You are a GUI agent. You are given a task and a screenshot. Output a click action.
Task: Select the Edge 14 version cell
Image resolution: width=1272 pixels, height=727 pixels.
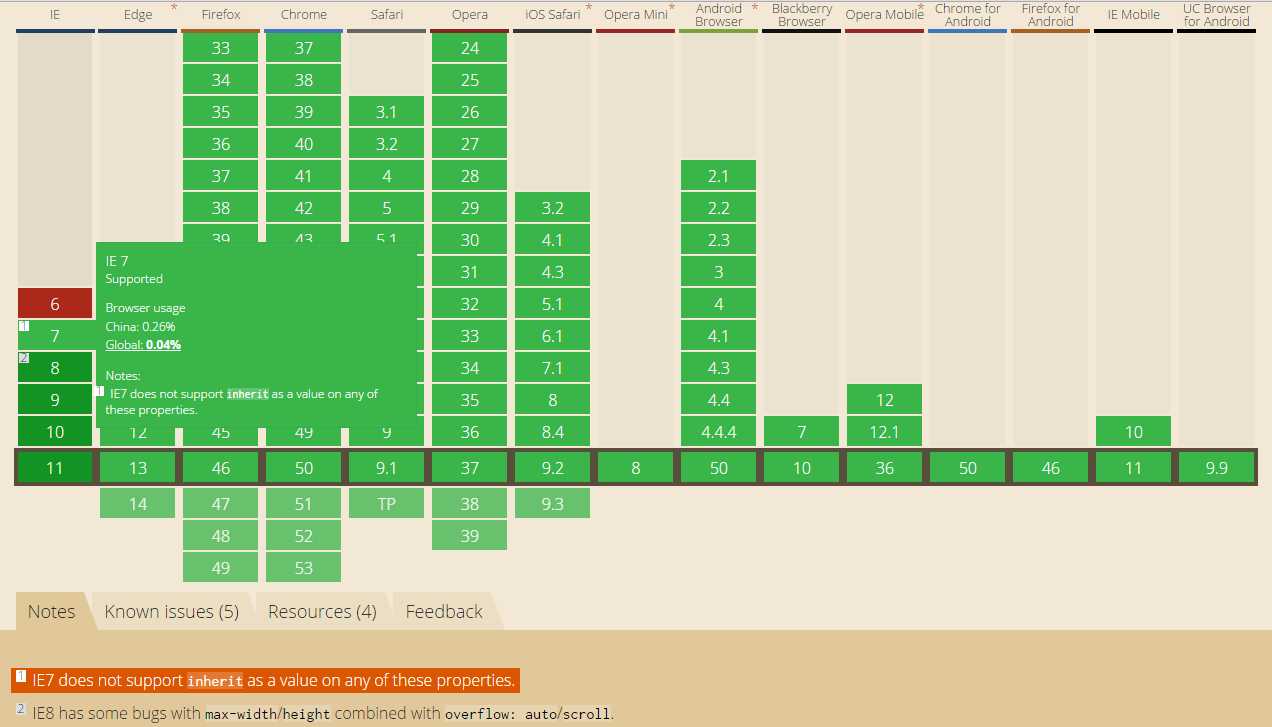click(x=138, y=504)
